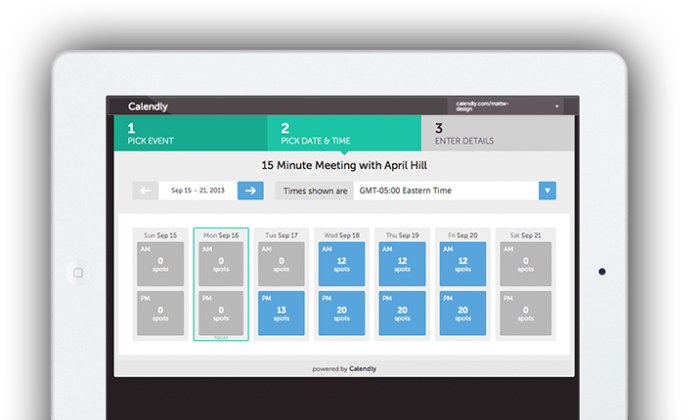Select Mon Sep 16 AM slot
Viewport: 700px width, 420px height.
click(221, 264)
